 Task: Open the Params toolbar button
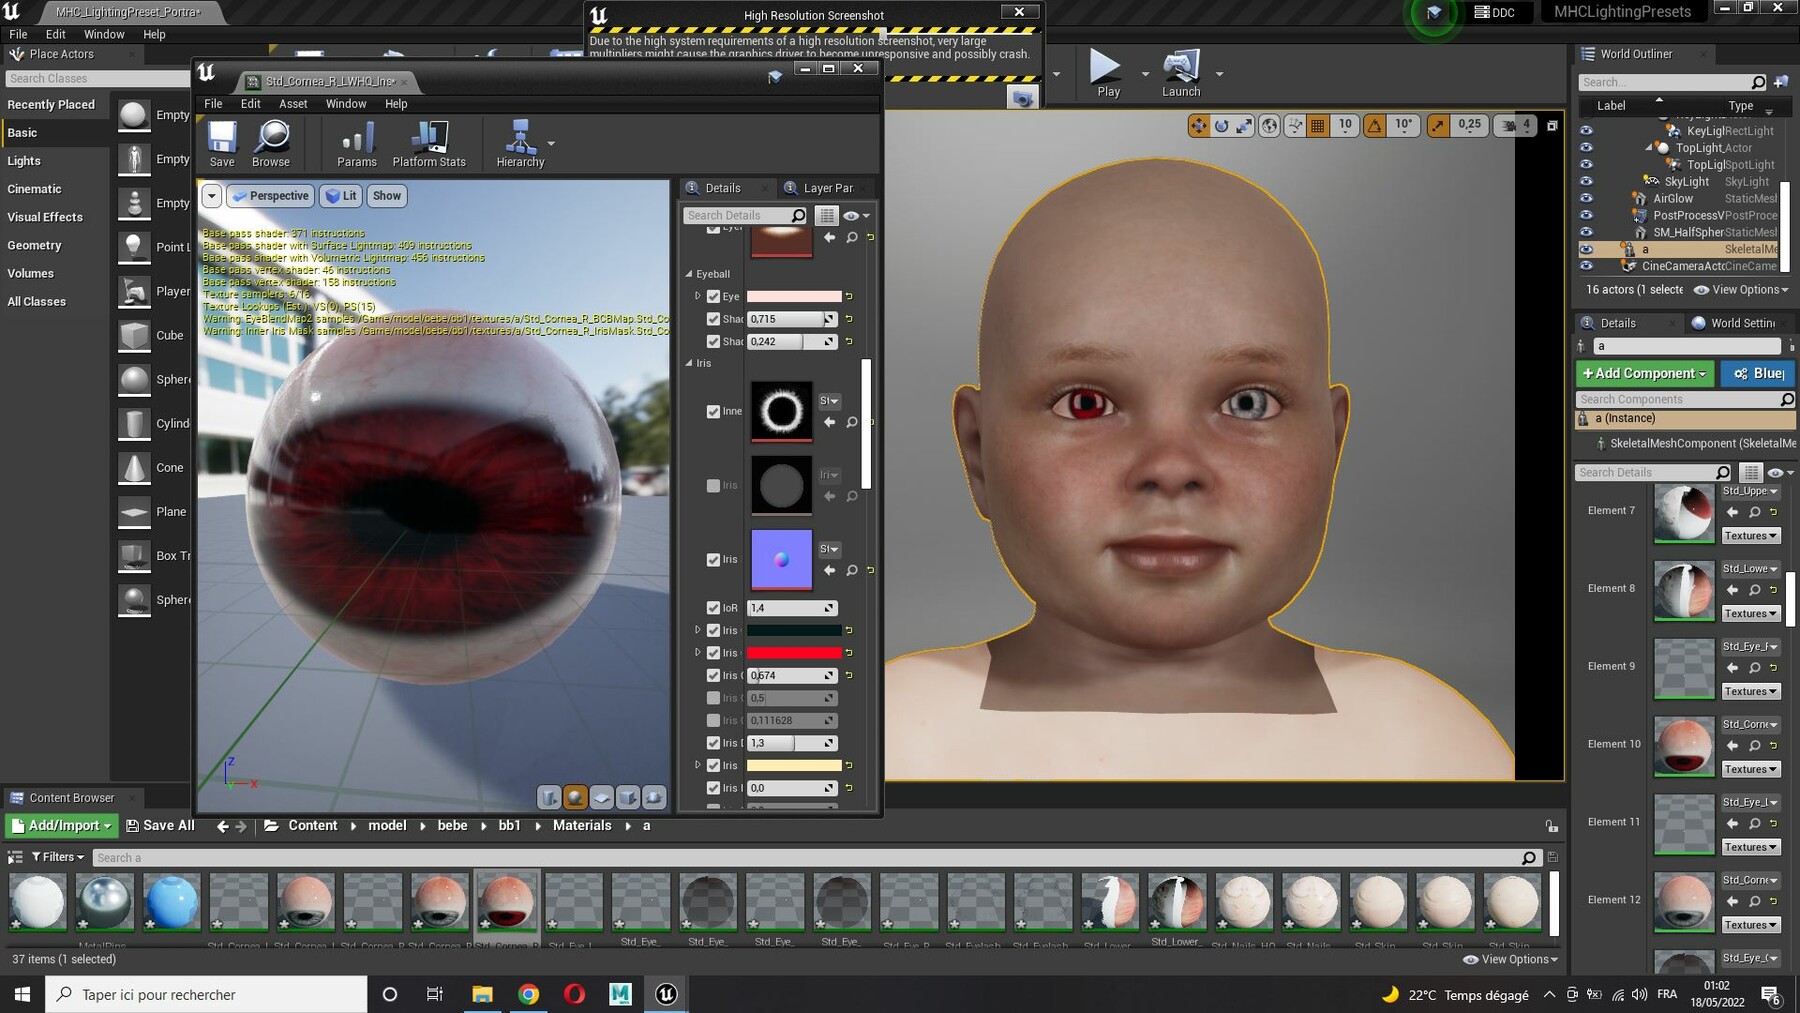click(x=357, y=143)
